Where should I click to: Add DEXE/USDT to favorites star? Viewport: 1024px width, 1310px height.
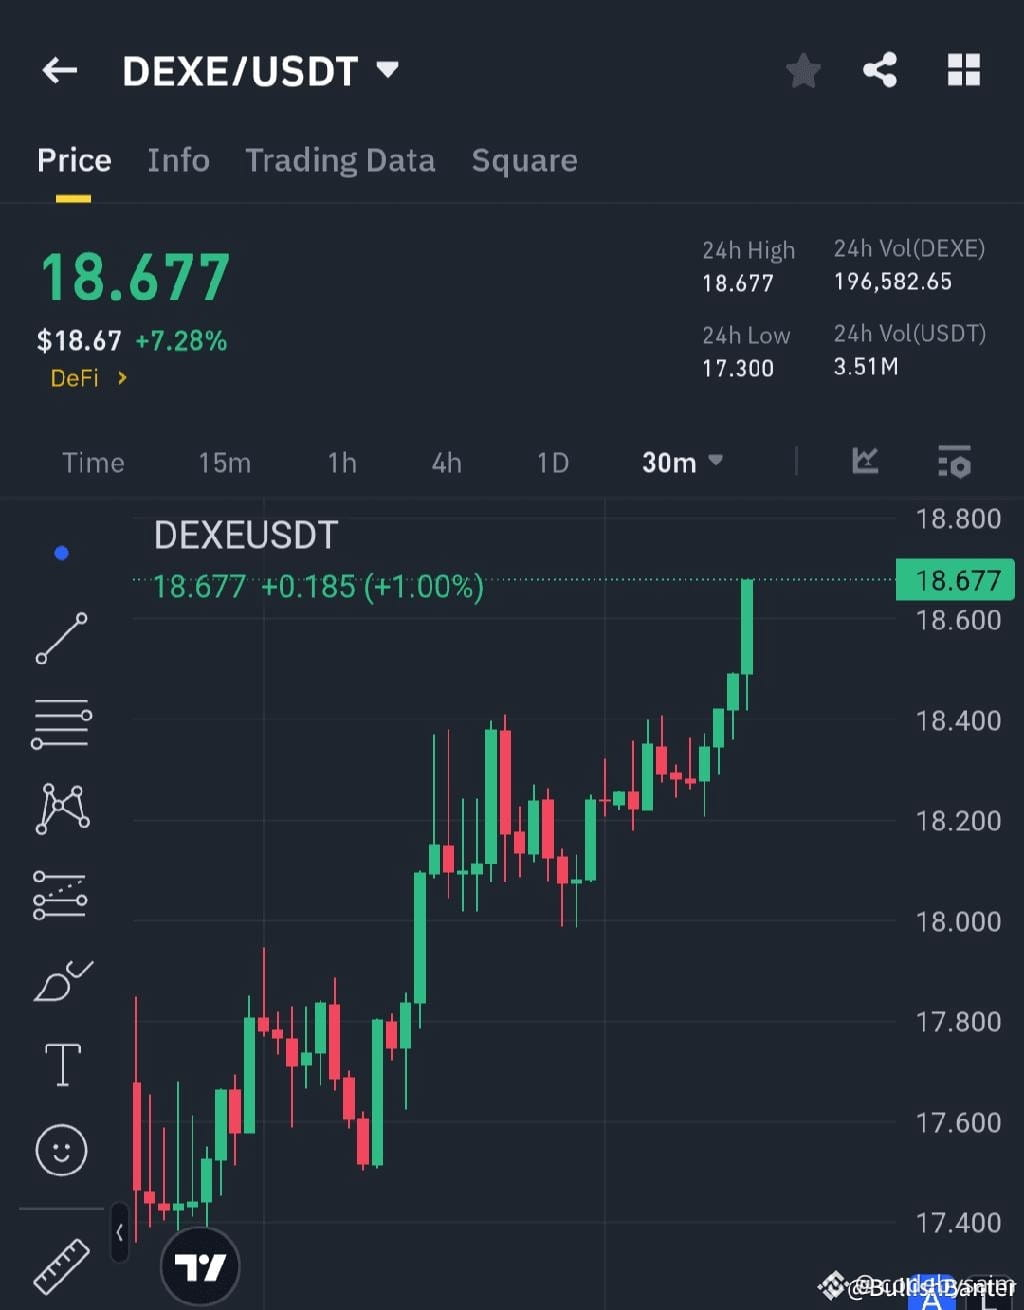(803, 71)
